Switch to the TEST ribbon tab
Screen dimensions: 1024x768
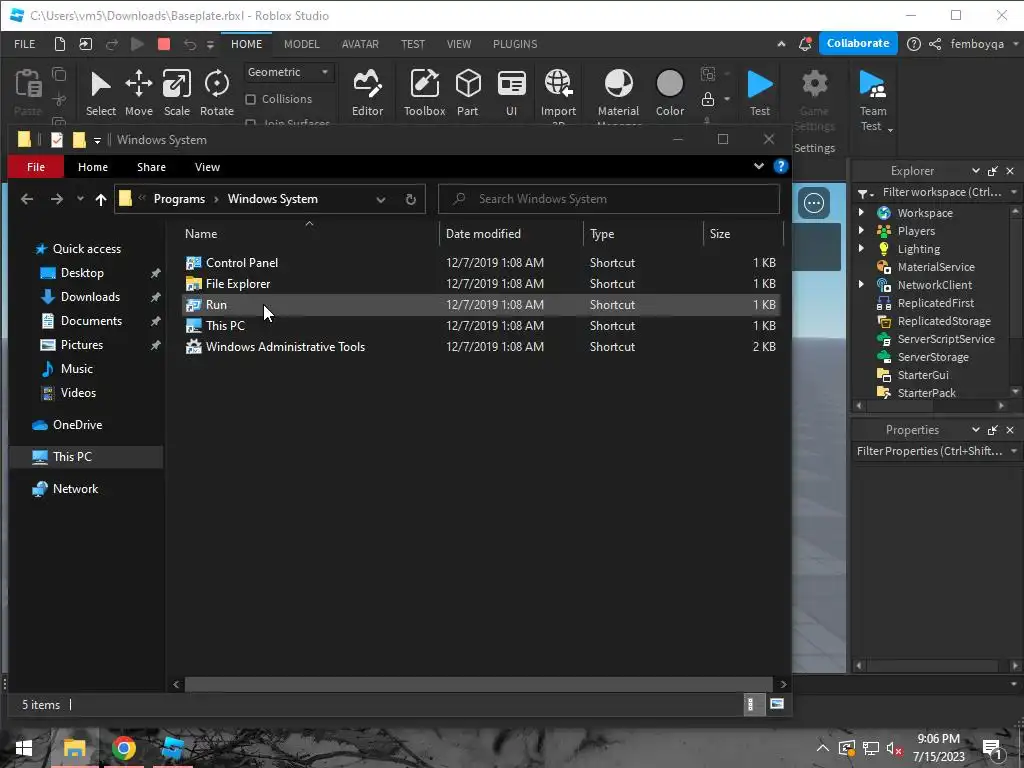click(x=413, y=44)
